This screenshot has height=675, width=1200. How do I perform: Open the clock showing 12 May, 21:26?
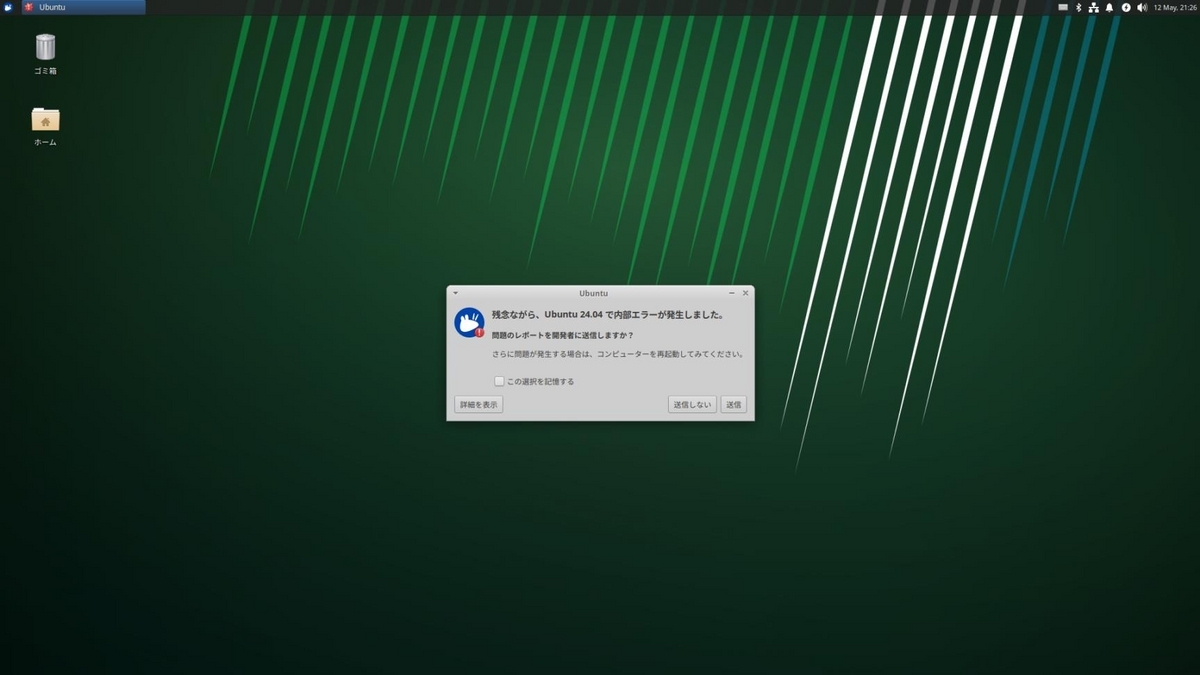tap(1175, 7)
